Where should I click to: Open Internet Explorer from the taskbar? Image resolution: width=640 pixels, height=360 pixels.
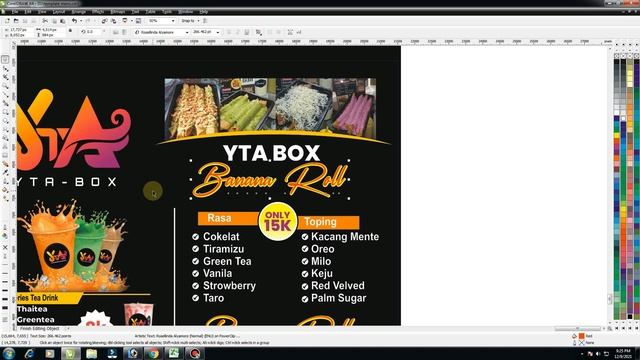click(29, 353)
